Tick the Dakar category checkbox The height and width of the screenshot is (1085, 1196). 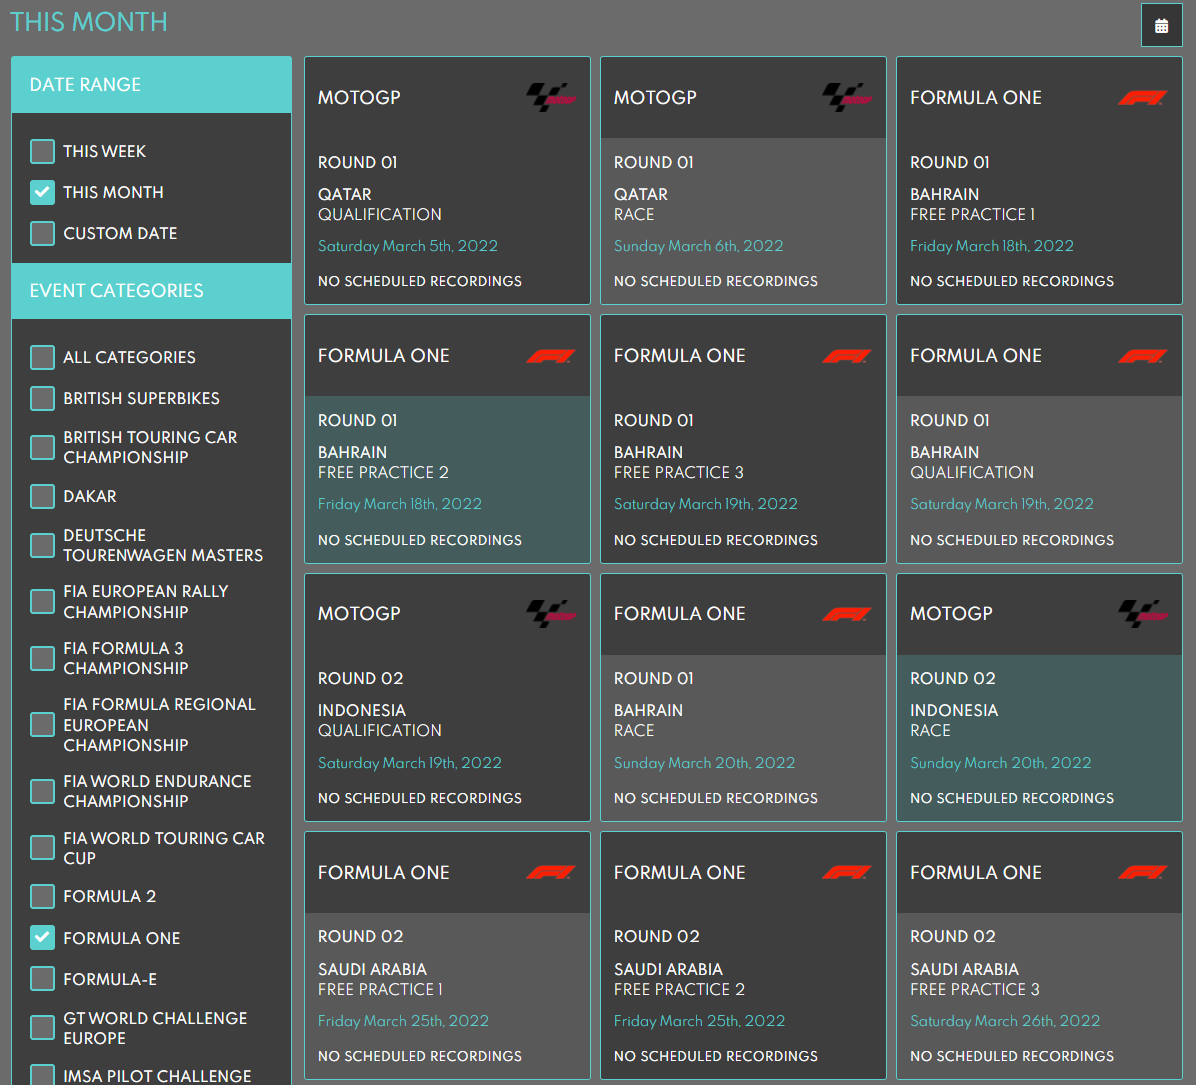(x=42, y=496)
